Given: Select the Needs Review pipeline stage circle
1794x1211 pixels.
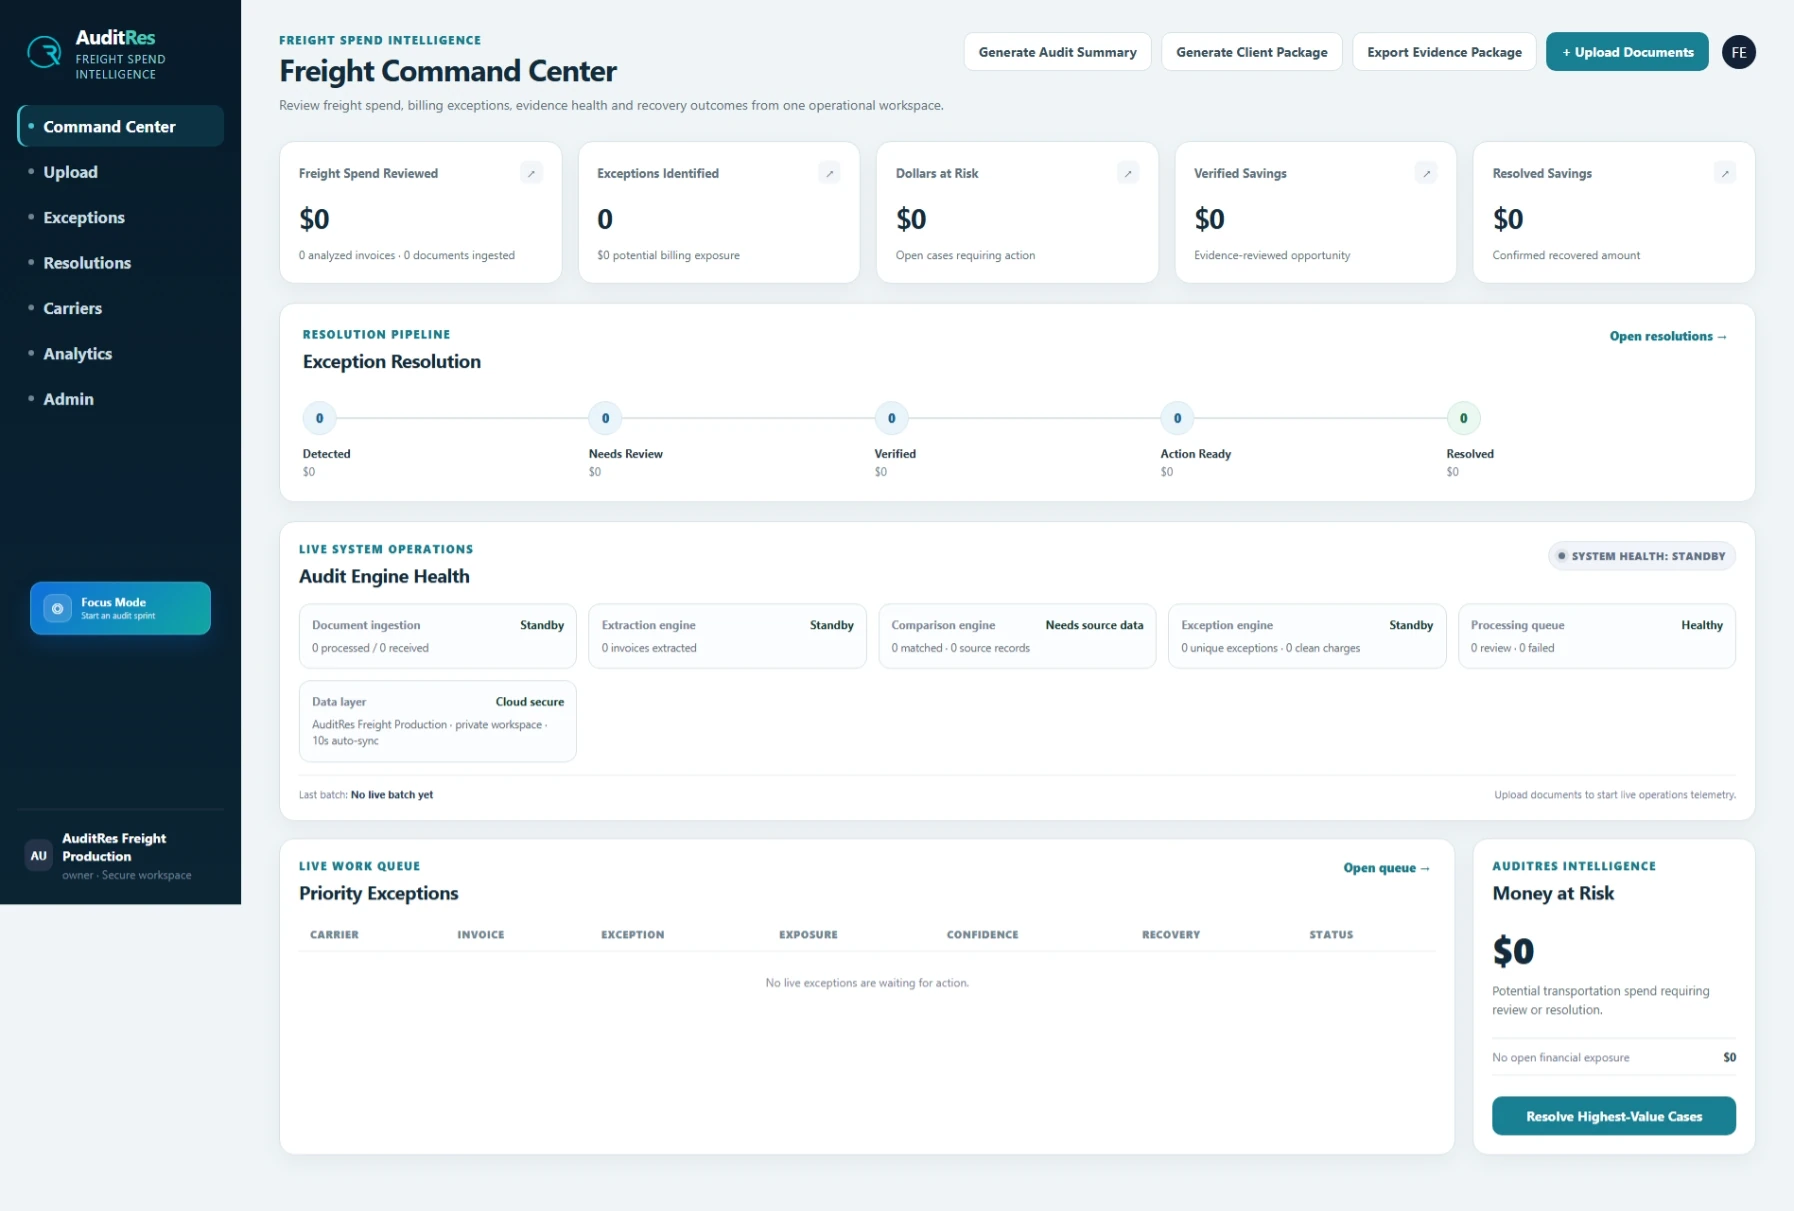Looking at the screenshot, I should pos(605,418).
